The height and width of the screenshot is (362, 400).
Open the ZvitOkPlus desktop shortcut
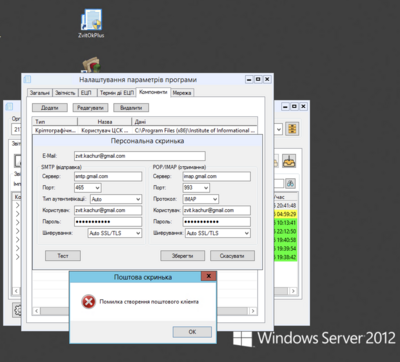pos(91,23)
